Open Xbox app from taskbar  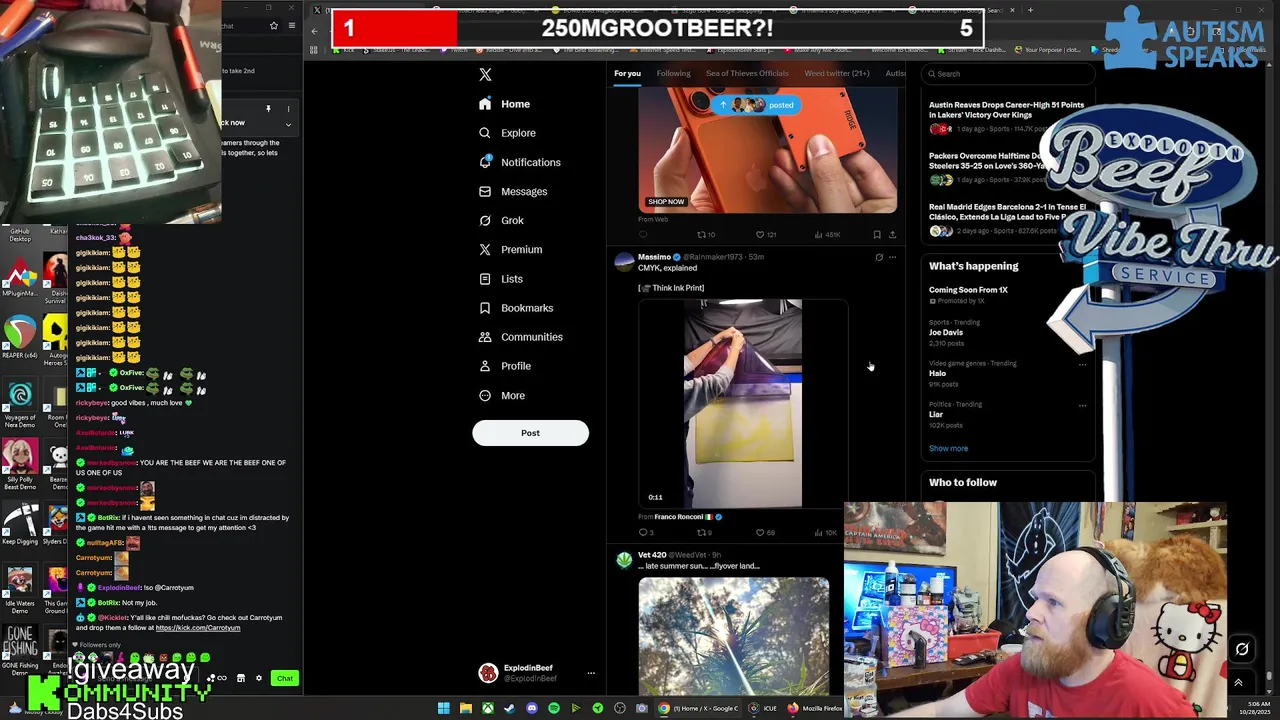point(487,708)
